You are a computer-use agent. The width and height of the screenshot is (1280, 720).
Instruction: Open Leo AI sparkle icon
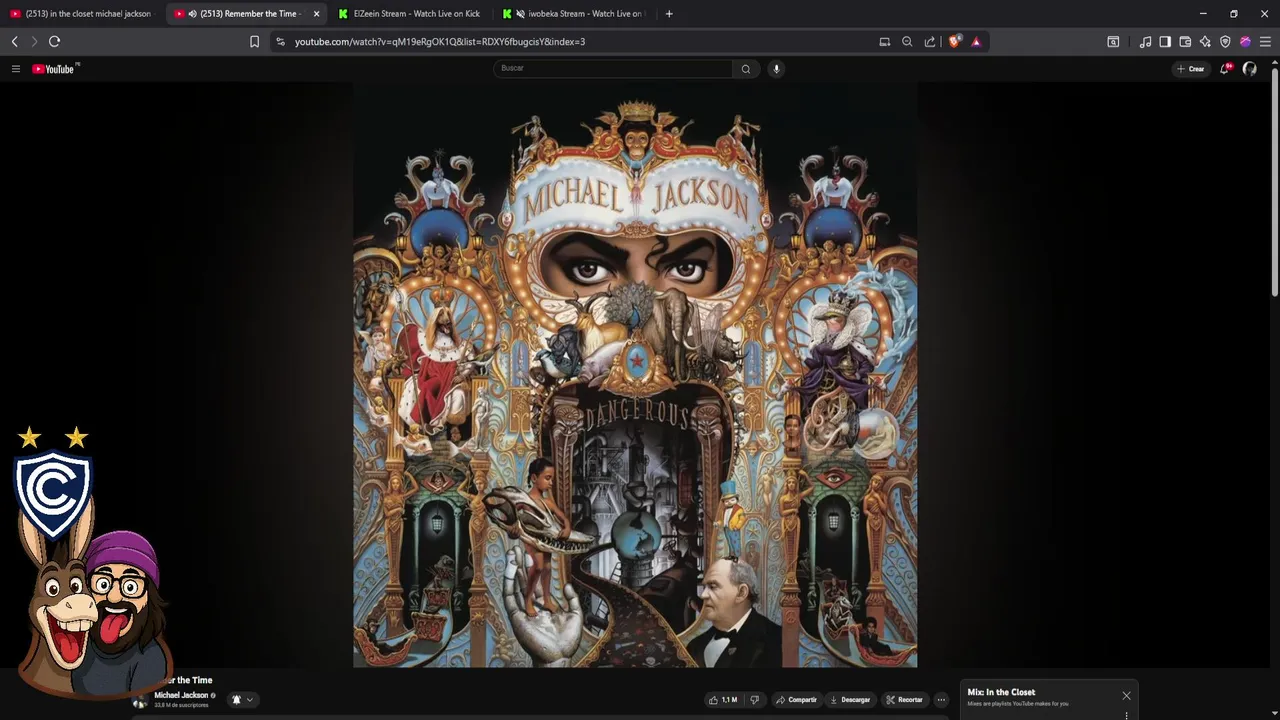tap(1205, 41)
